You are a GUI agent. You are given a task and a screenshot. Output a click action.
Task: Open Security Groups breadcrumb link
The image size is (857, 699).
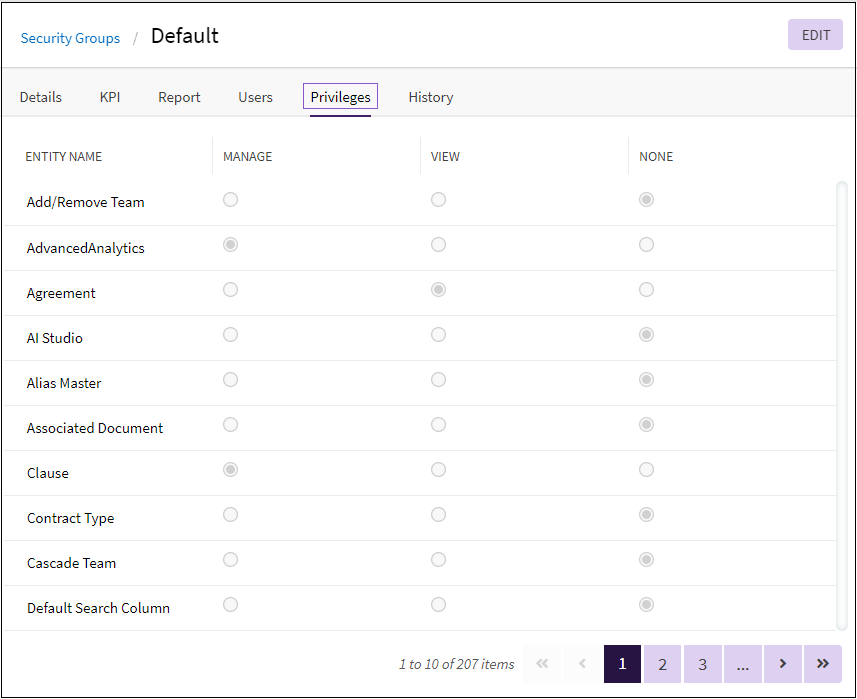tap(70, 38)
